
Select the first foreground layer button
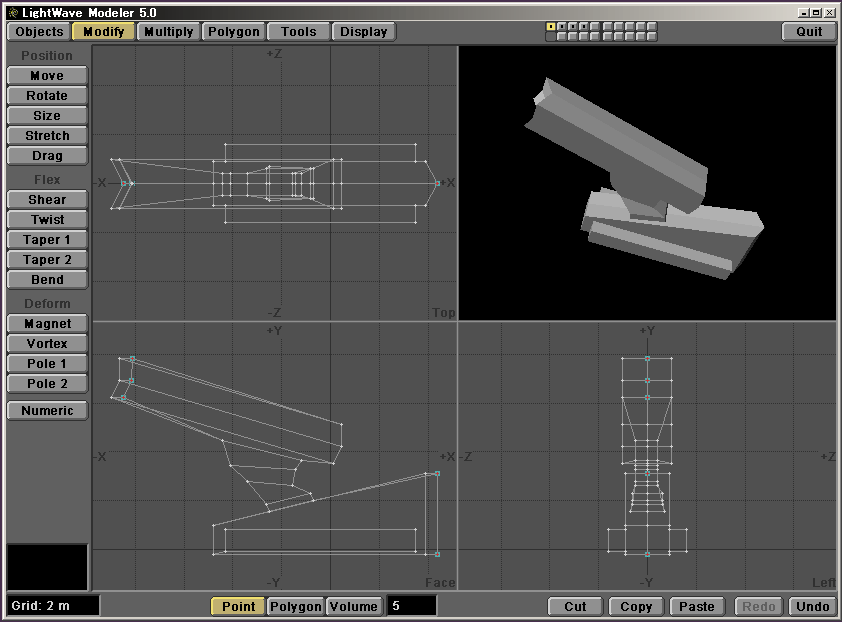point(551,27)
